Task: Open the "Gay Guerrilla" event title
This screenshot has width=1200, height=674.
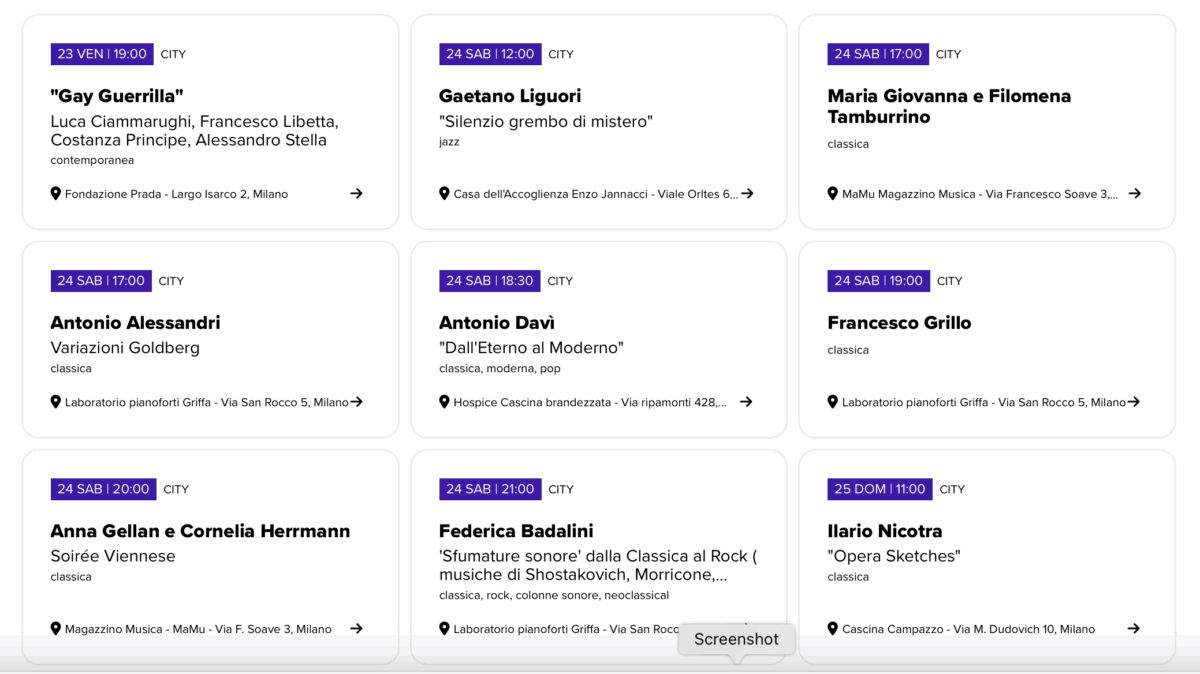Action: tap(117, 96)
